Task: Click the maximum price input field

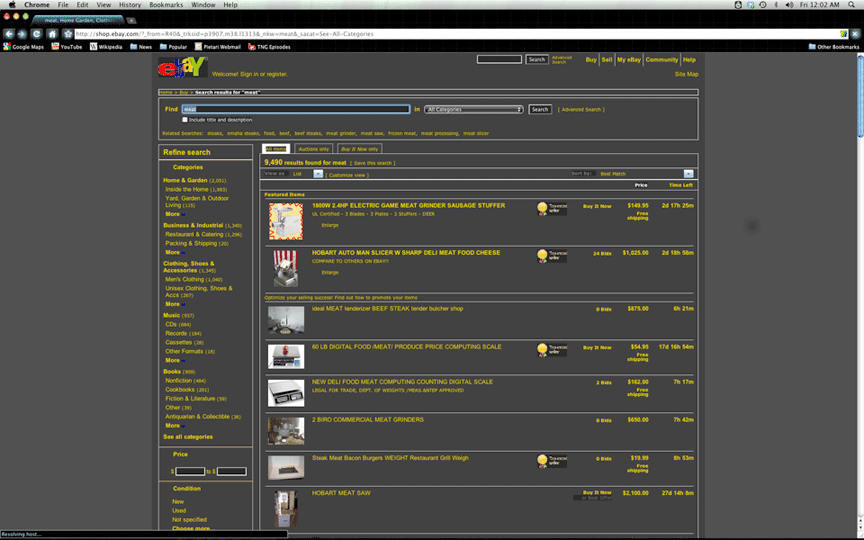Action: (x=231, y=471)
